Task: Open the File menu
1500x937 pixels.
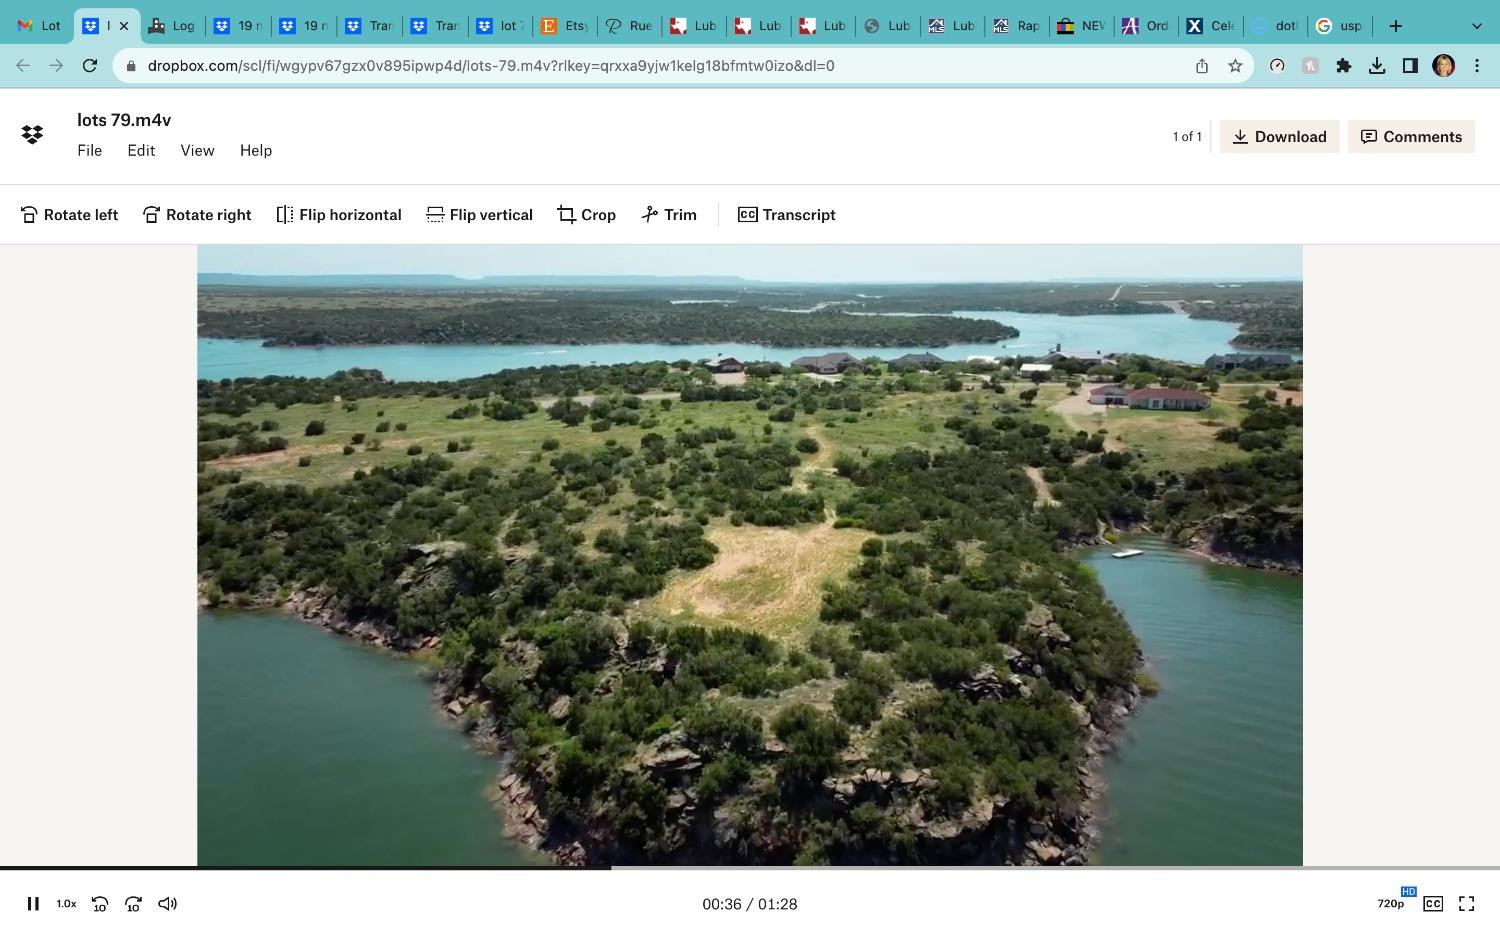Action: (x=89, y=150)
